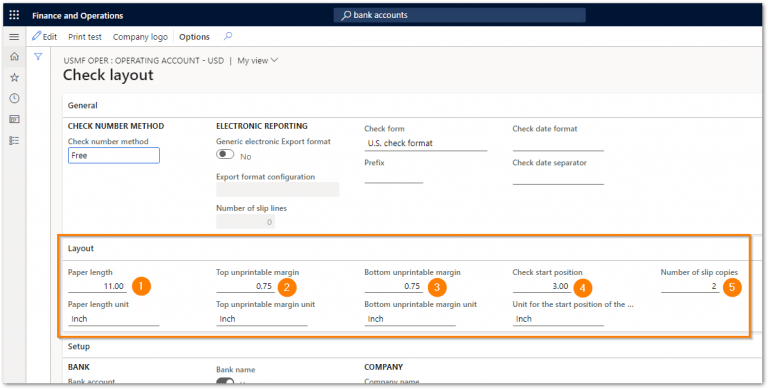This screenshot has width=768, height=389.
Task: Click the Prefix input field
Action: tap(393, 176)
